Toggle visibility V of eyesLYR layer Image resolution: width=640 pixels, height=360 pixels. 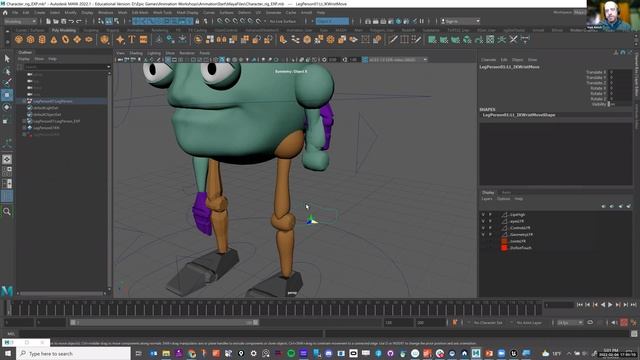pyautogui.click(x=483, y=221)
